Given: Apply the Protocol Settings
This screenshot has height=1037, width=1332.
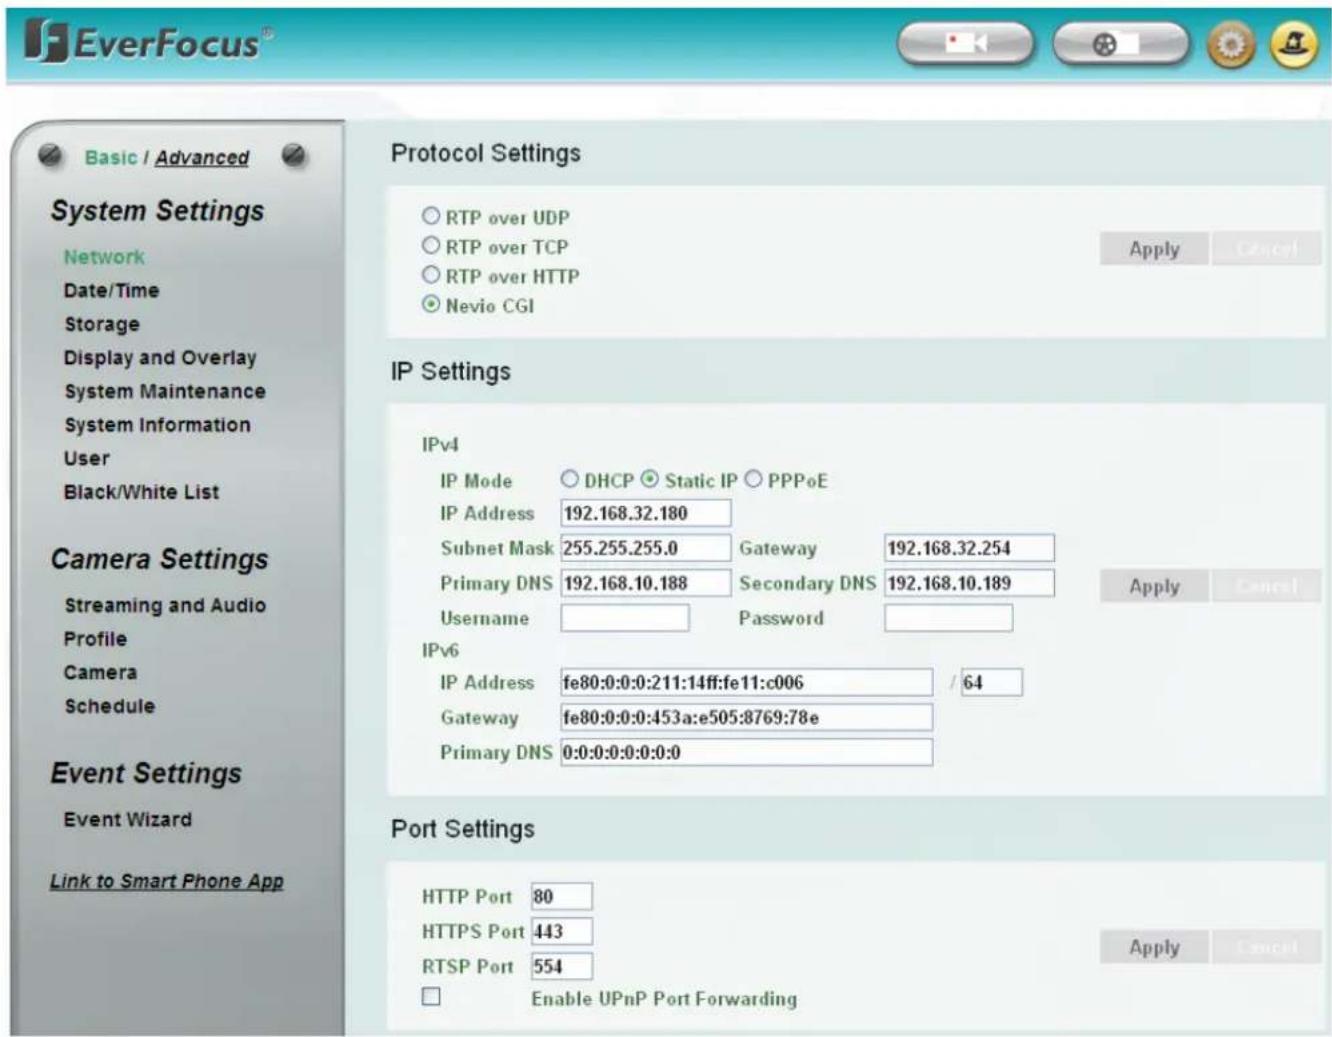Looking at the screenshot, I should click(1154, 248).
